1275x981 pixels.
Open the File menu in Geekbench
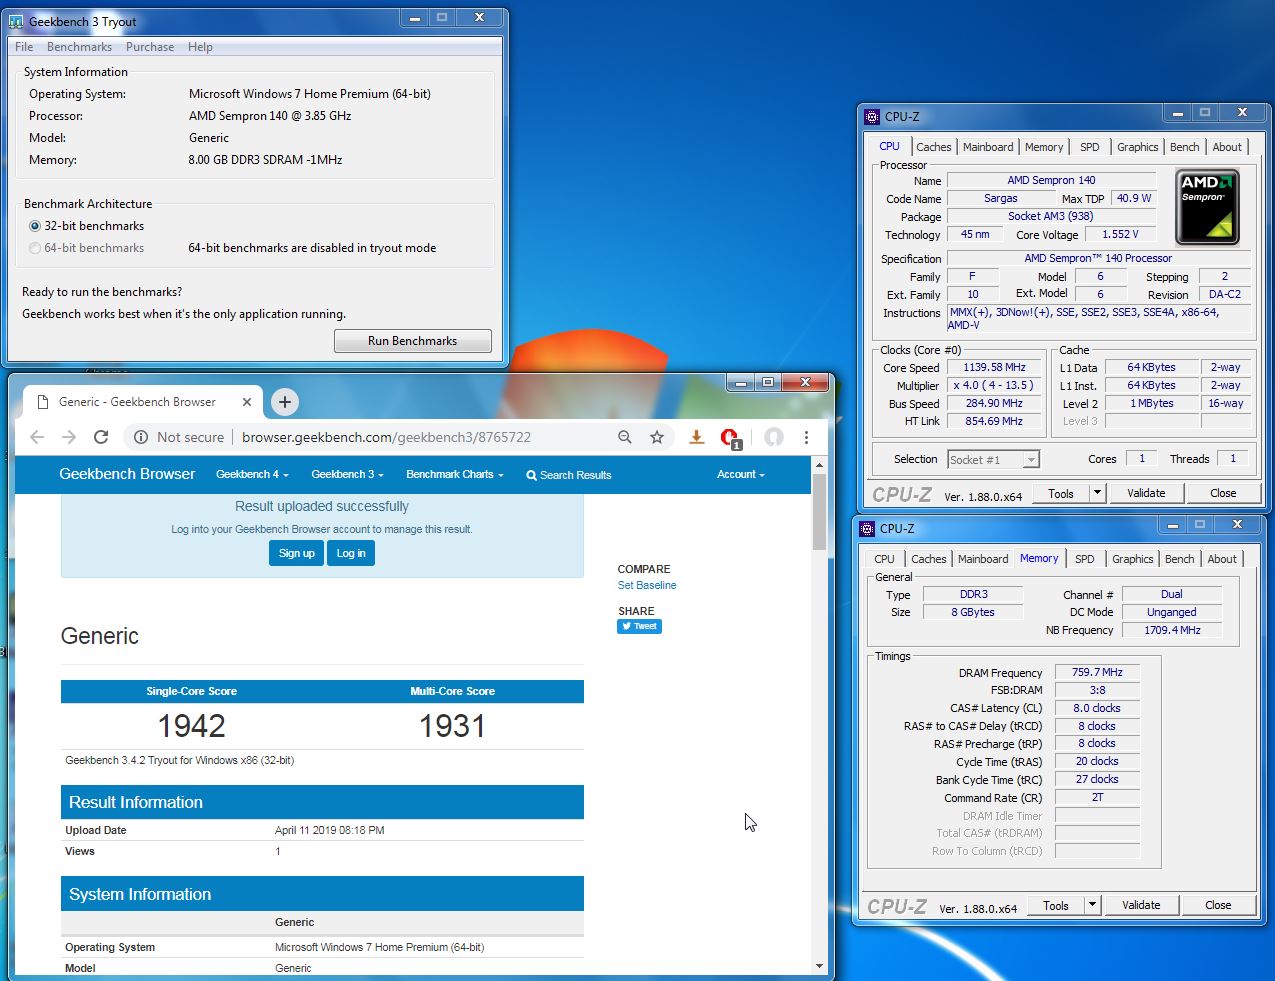tap(24, 47)
